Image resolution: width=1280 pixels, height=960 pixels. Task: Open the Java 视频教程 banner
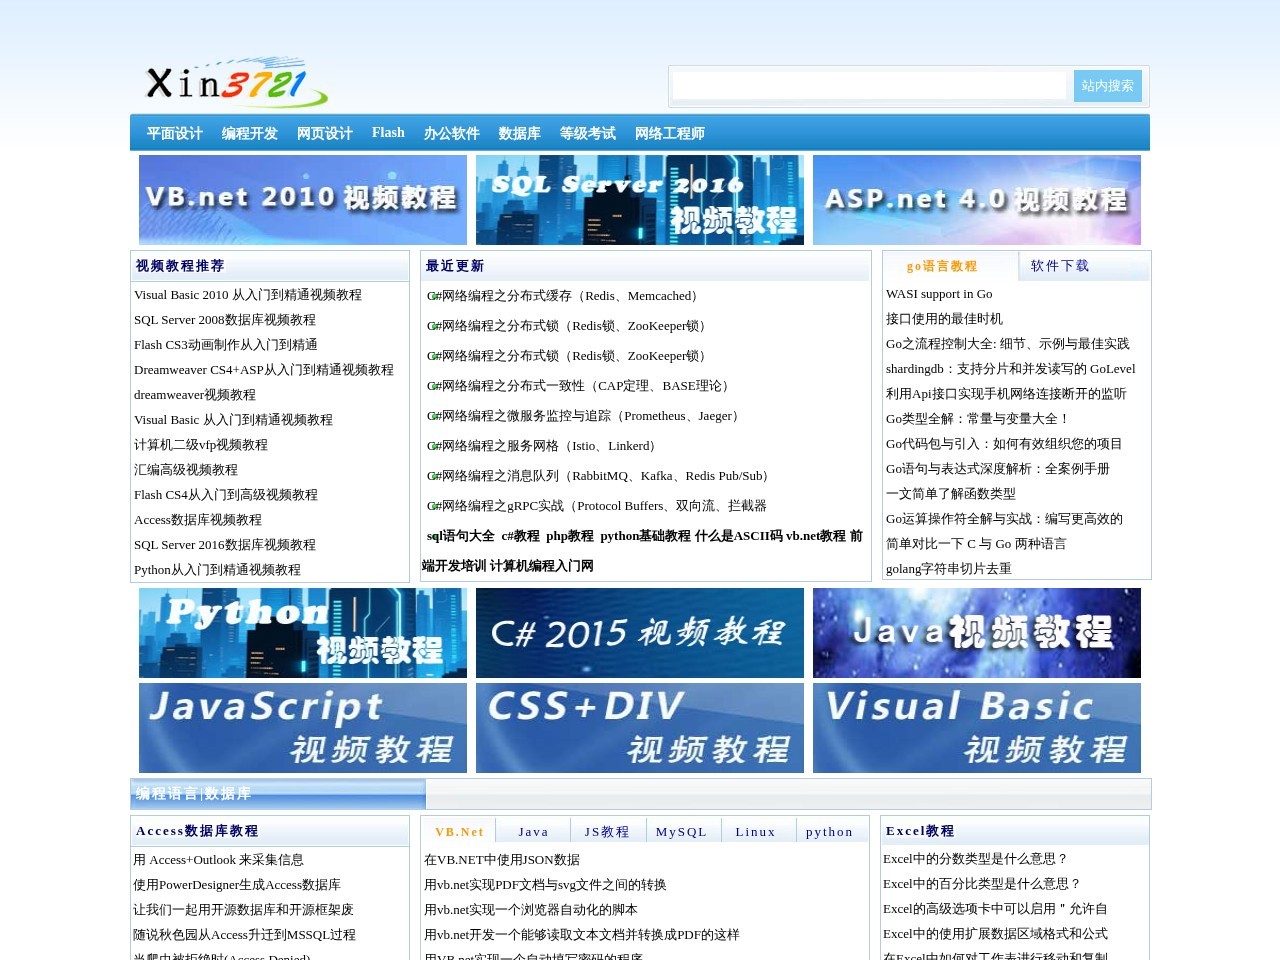[x=977, y=633]
